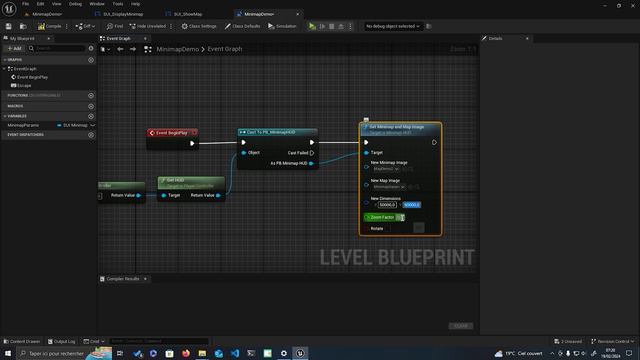Click the Find button
This screenshot has width=640, height=360.
coord(115,26)
